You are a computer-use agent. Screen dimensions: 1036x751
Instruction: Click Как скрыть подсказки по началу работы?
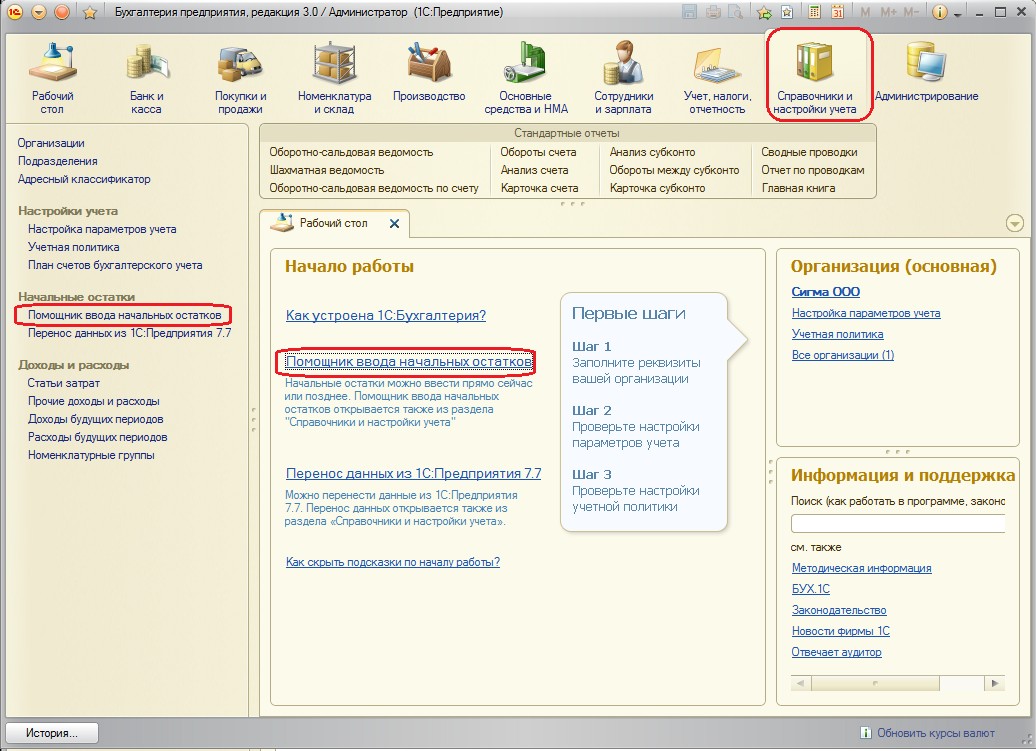click(392, 562)
